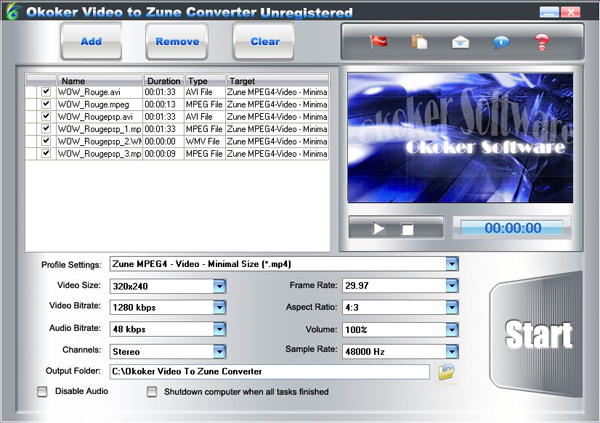Click the Type column header
This screenshot has height=423, width=600.
tap(205, 81)
